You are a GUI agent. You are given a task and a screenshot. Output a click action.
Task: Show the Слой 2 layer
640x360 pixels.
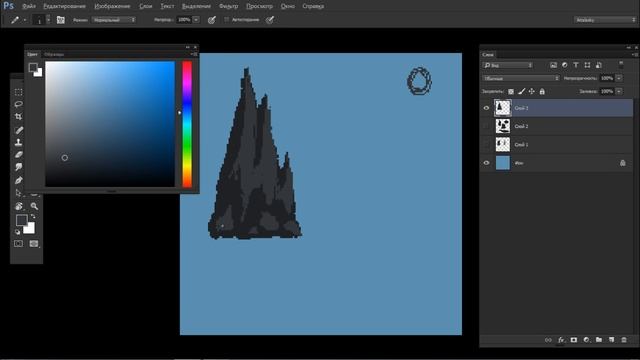486,126
